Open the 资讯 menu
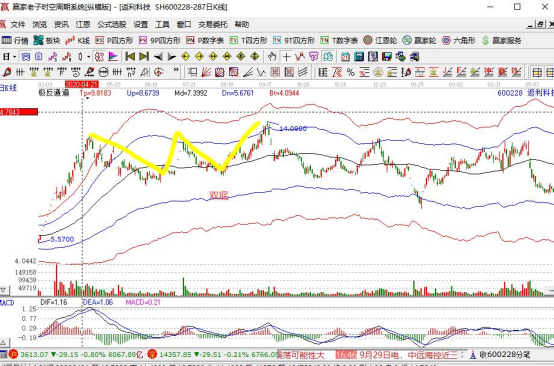554x366 pixels. point(61,24)
